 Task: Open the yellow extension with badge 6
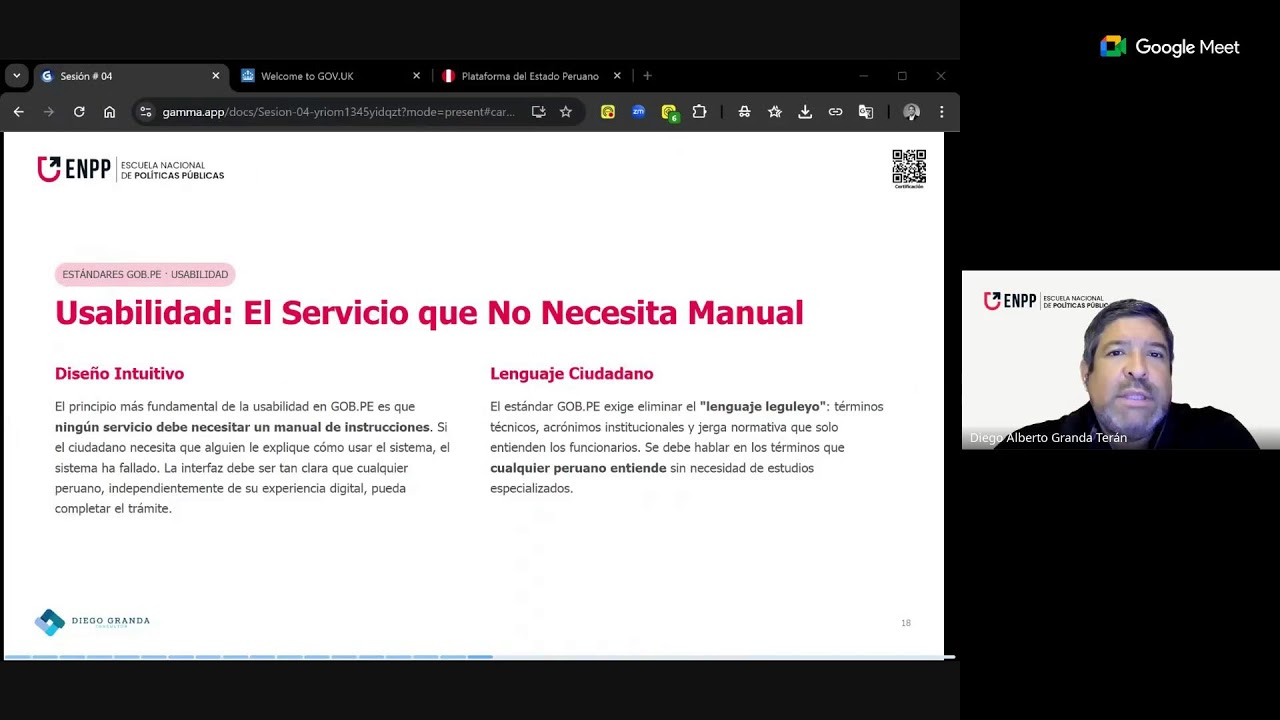click(669, 113)
